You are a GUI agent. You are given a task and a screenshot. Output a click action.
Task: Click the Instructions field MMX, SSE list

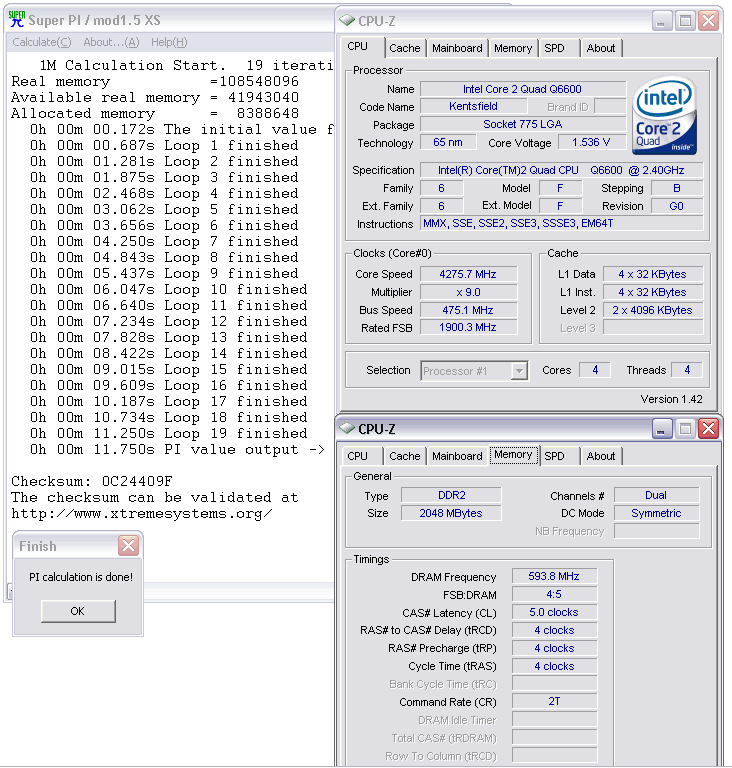561,223
